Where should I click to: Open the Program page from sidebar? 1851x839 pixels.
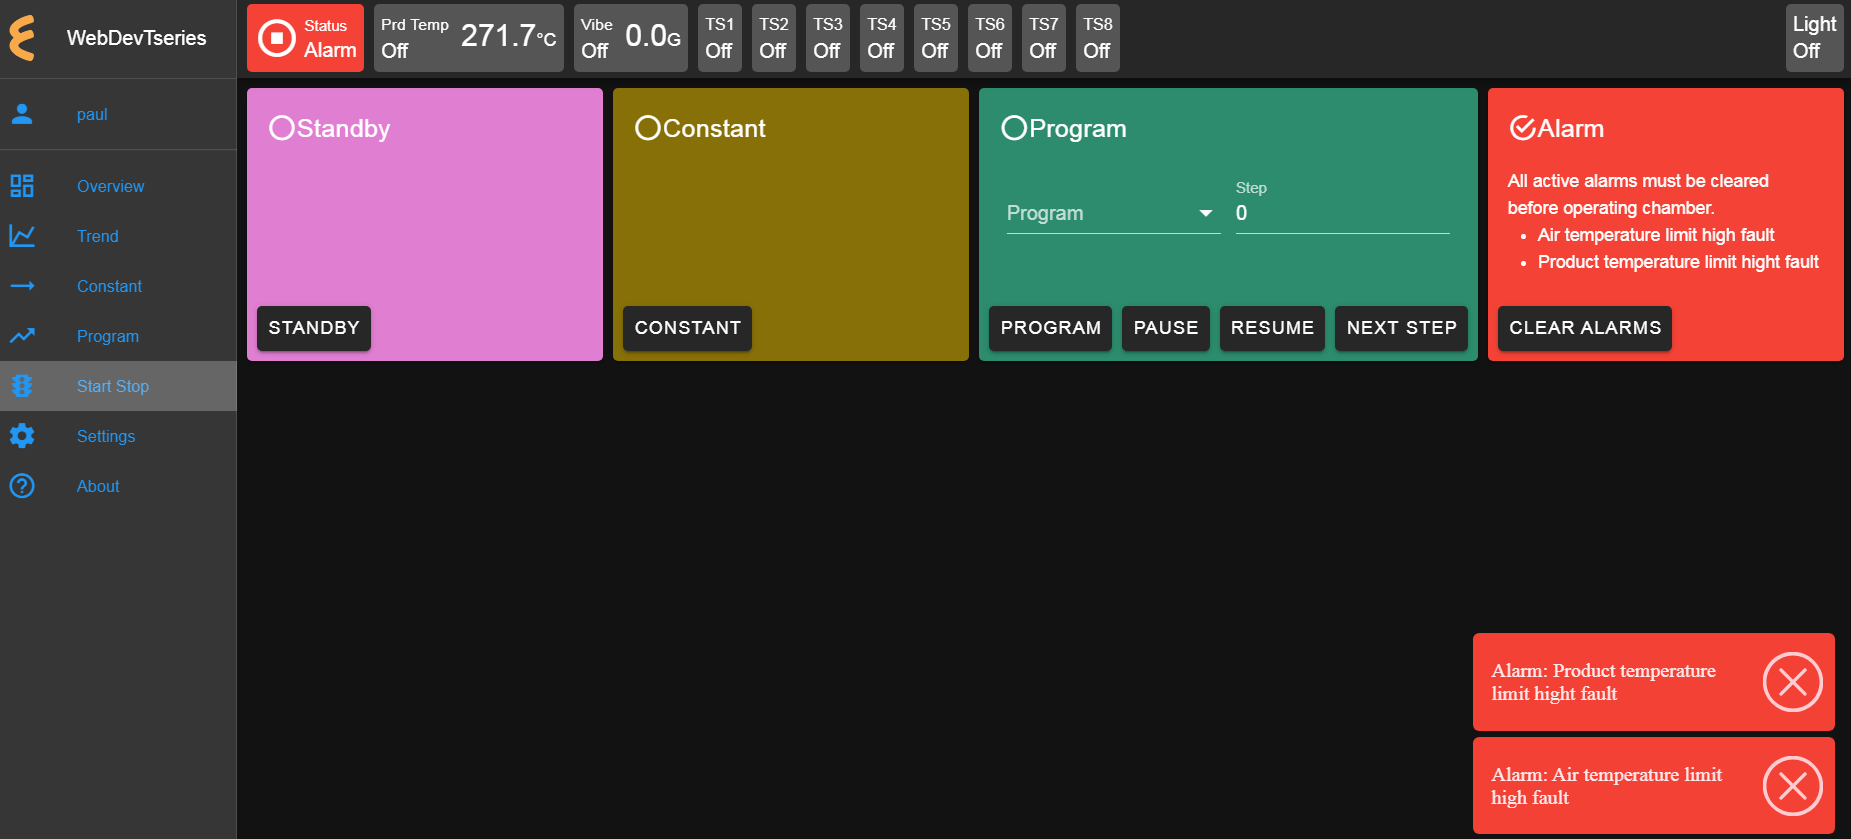(x=118, y=336)
